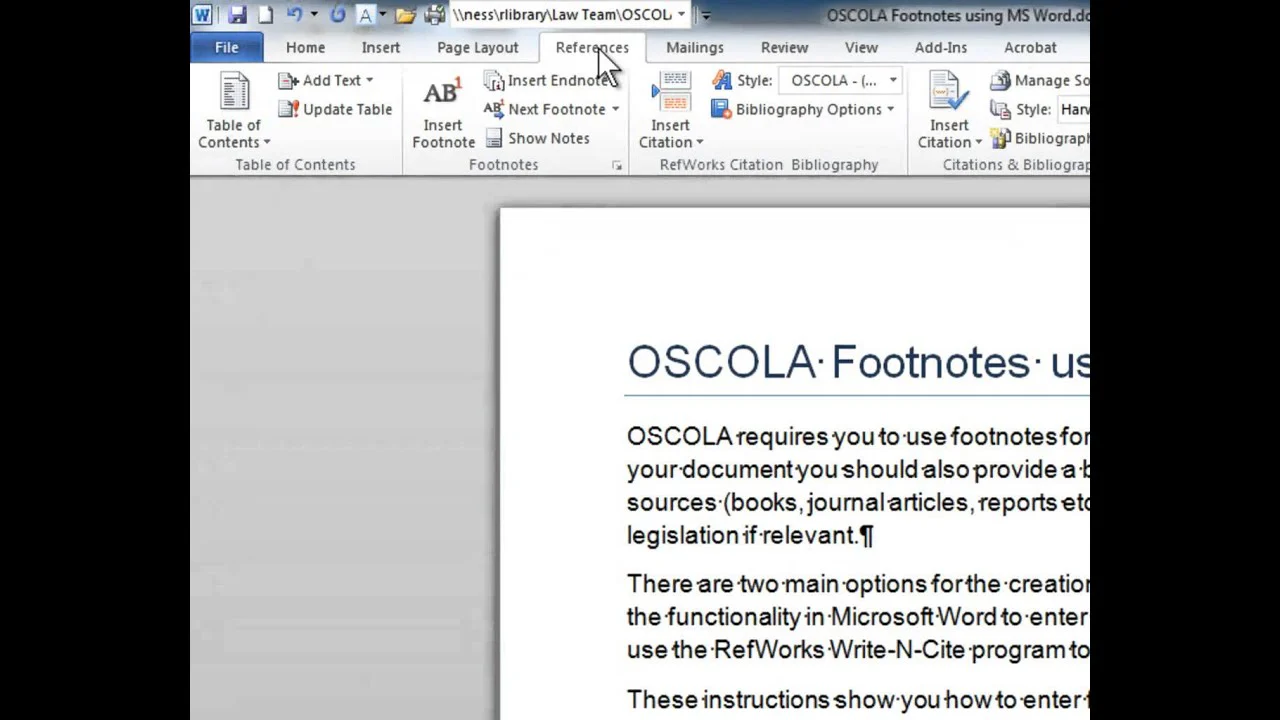Viewport: 1280px width, 720px height.
Task: Open Show Notes in the Footnotes group
Action: [x=540, y=138]
